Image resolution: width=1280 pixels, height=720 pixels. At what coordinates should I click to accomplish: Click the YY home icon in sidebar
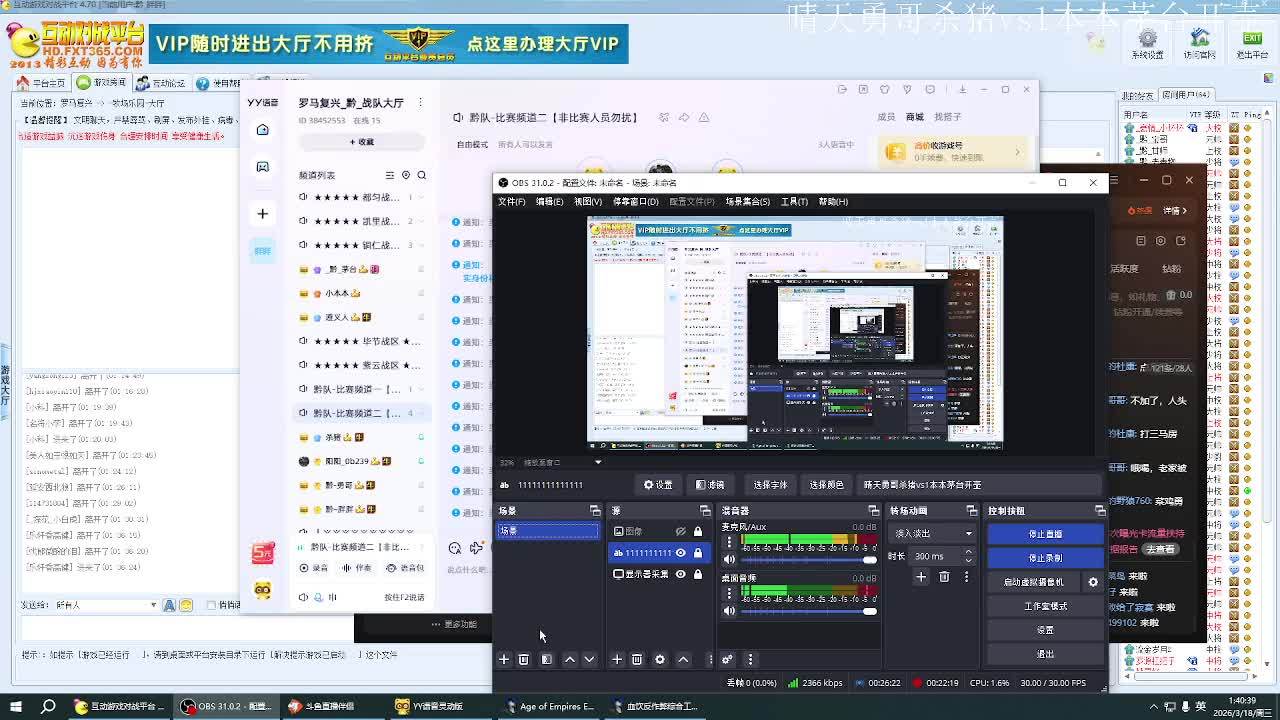tap(263, 130)
